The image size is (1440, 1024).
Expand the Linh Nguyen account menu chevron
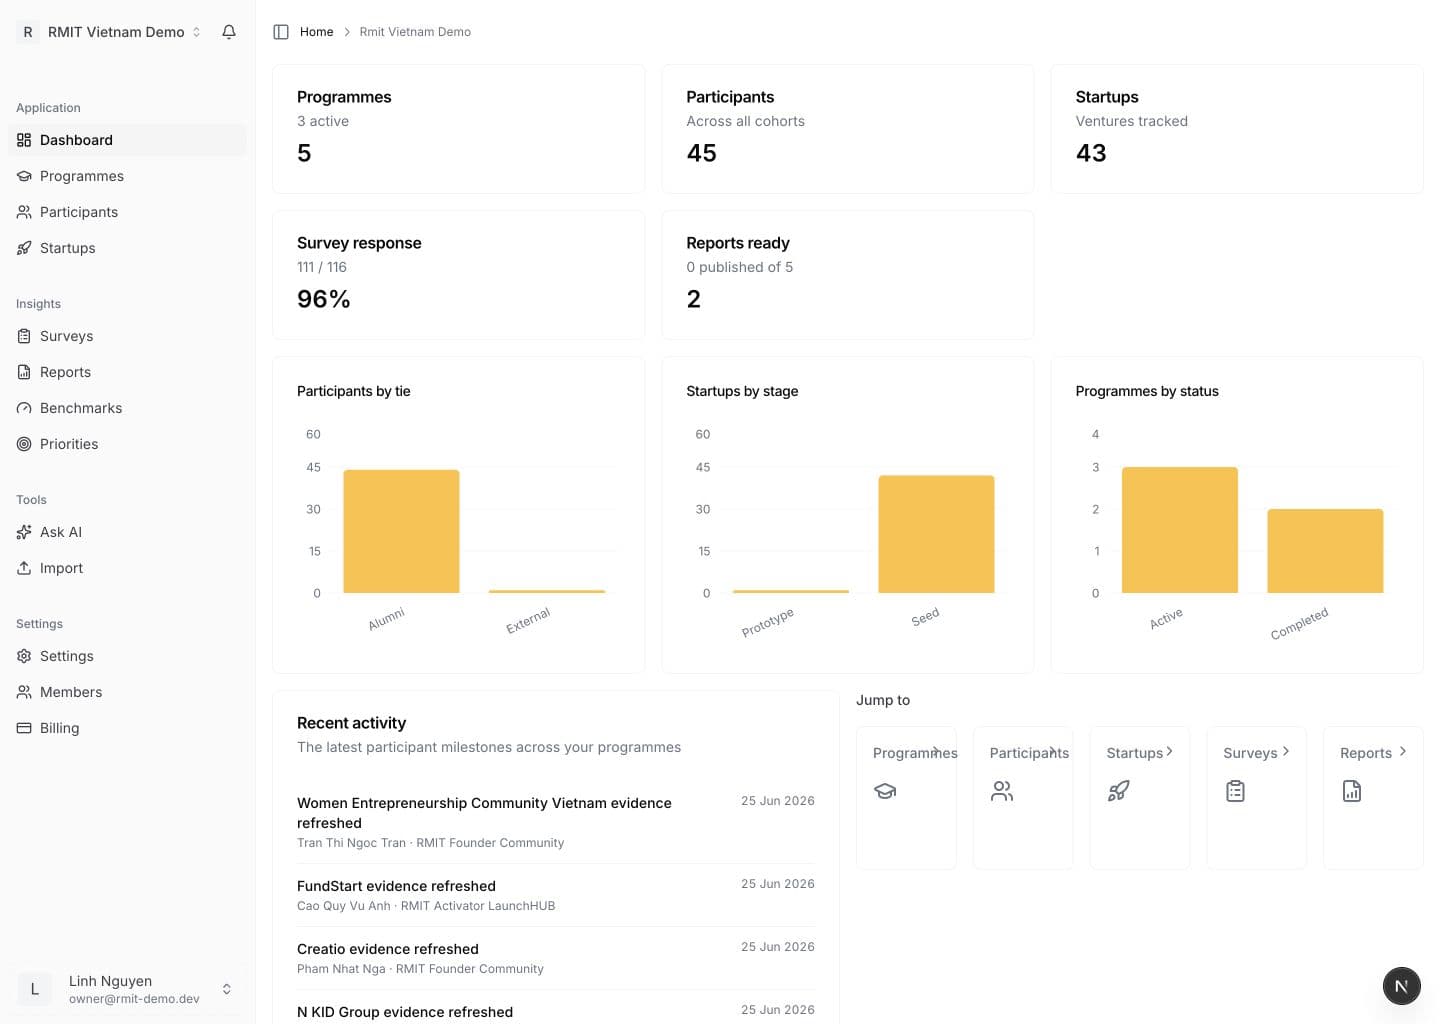227,989
